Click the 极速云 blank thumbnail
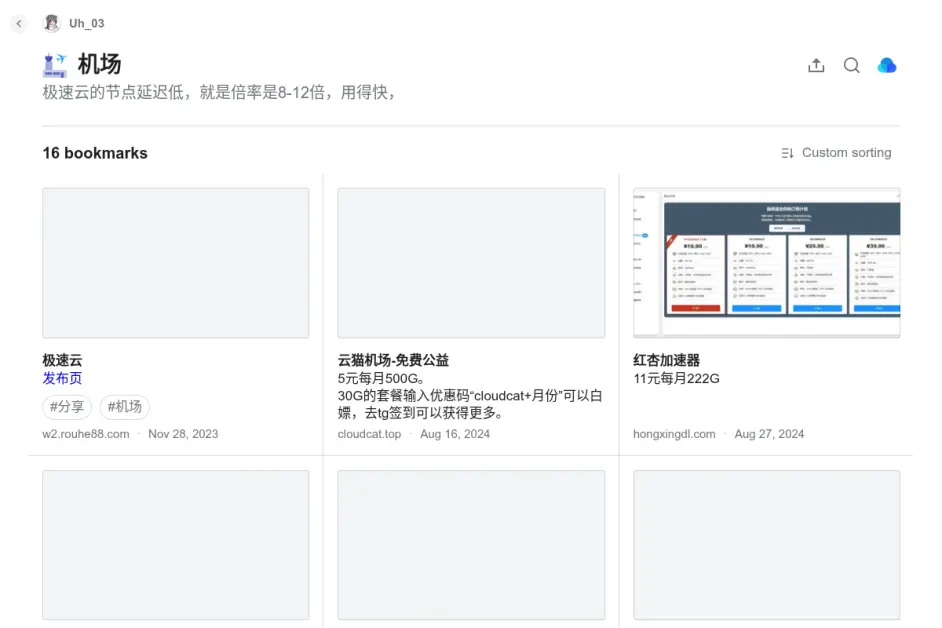 coord(175,263)
